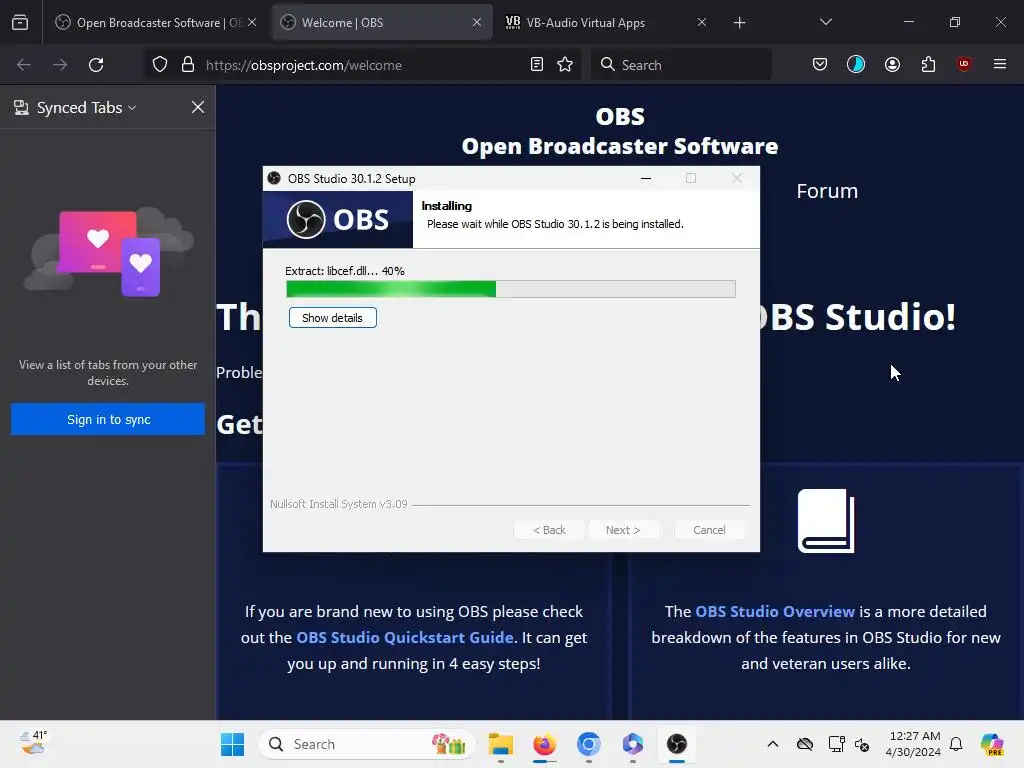The image size is (1024, 768).
Task: Switch to Firefox on taskbar
Action: 545,744
